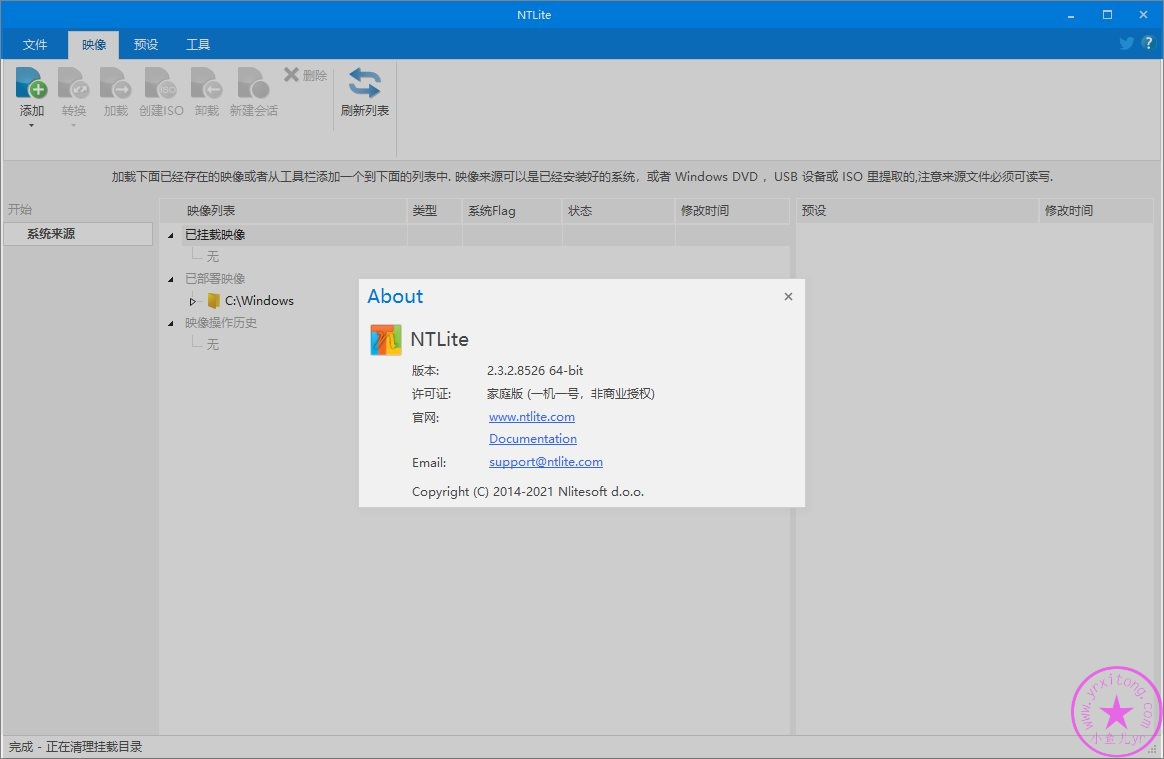Click the 预设 column header in right panel
Viewport: 1164px width, 759px height.
(917, 211)
